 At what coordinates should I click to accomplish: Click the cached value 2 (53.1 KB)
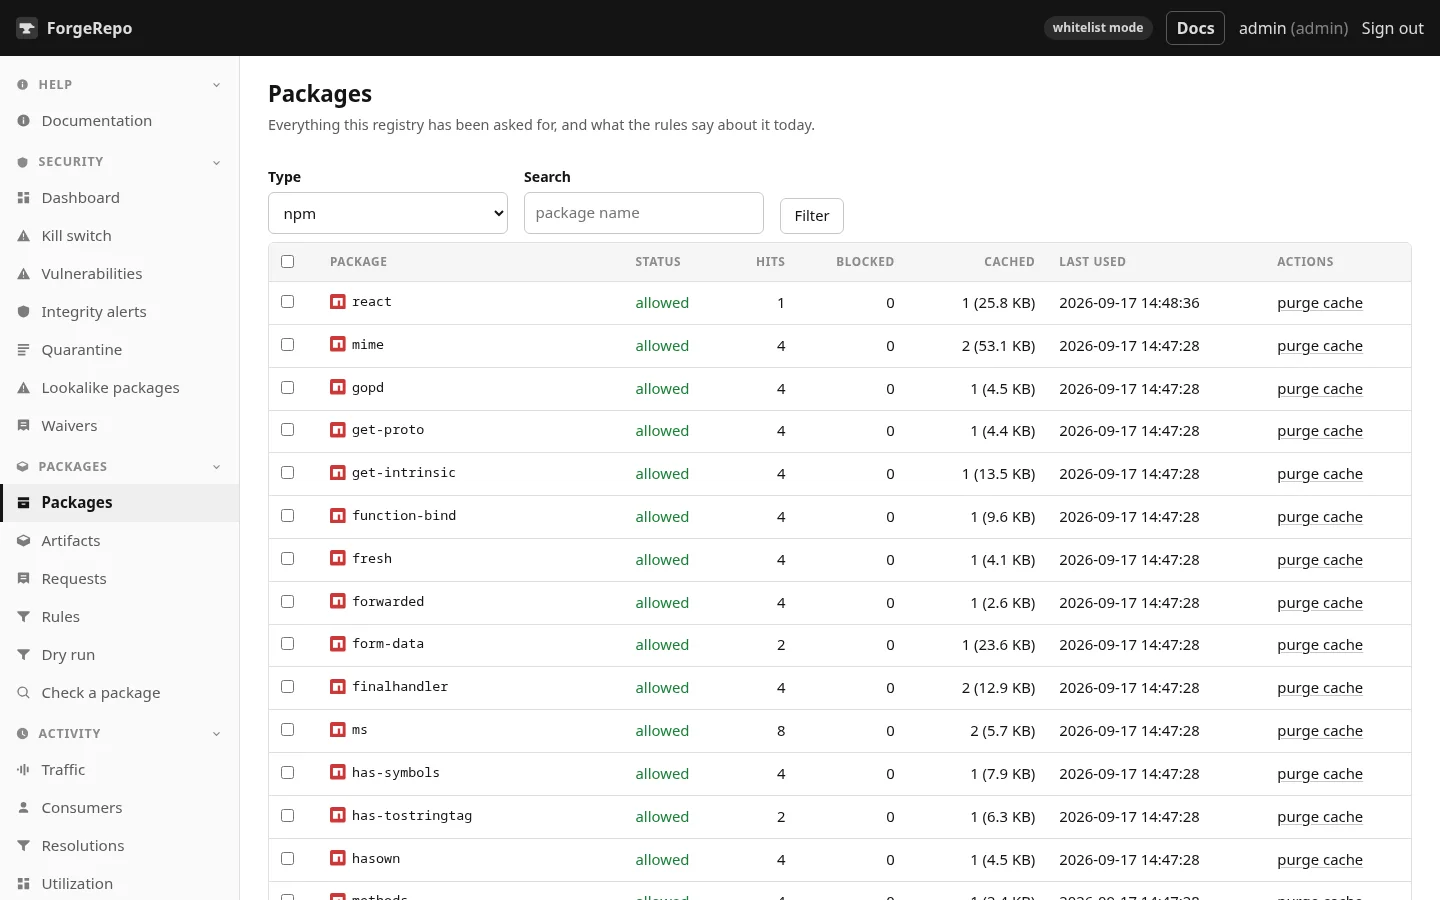pos(998,346)
